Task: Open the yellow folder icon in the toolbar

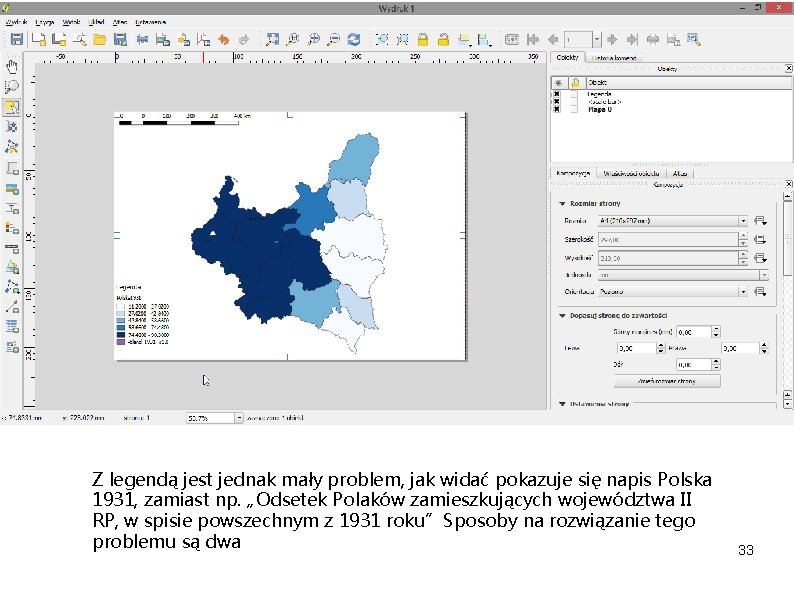Action: click(x=99, y=40)
